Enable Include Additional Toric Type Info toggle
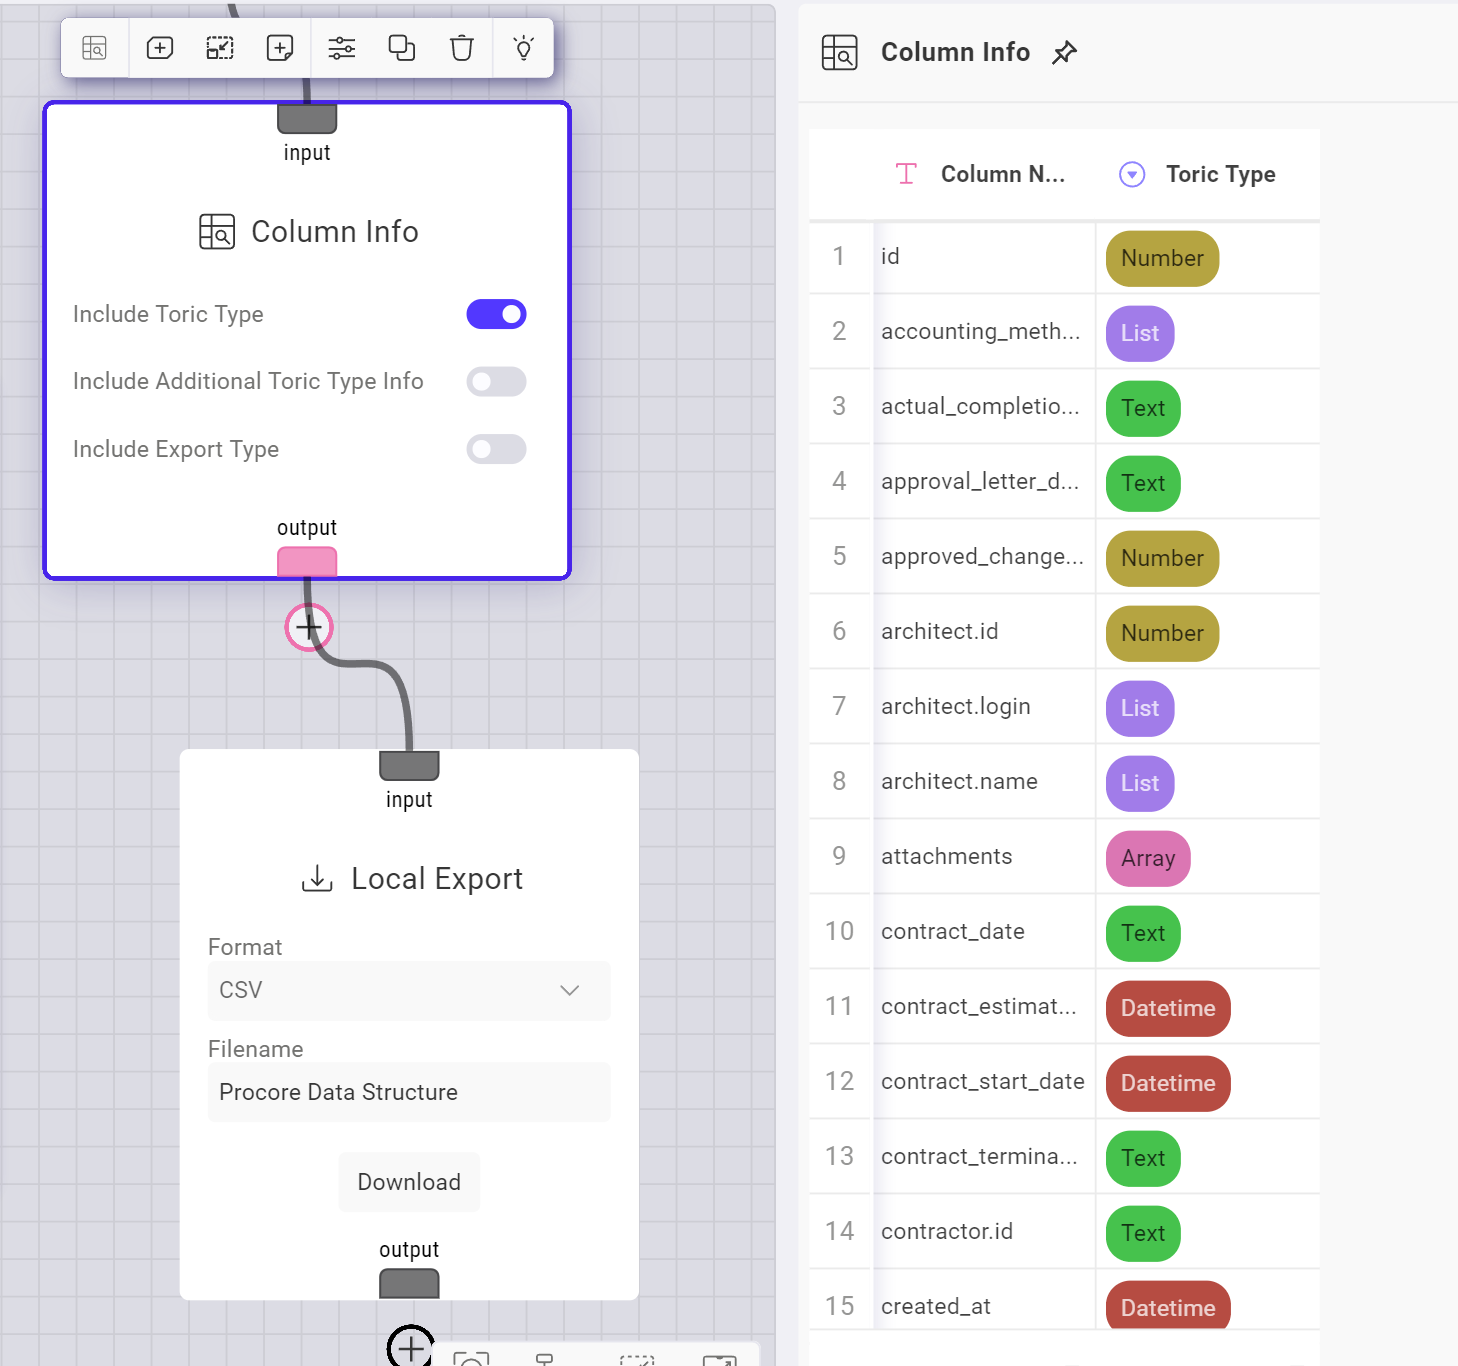The image size is (1458, 1366). point(496,381)
